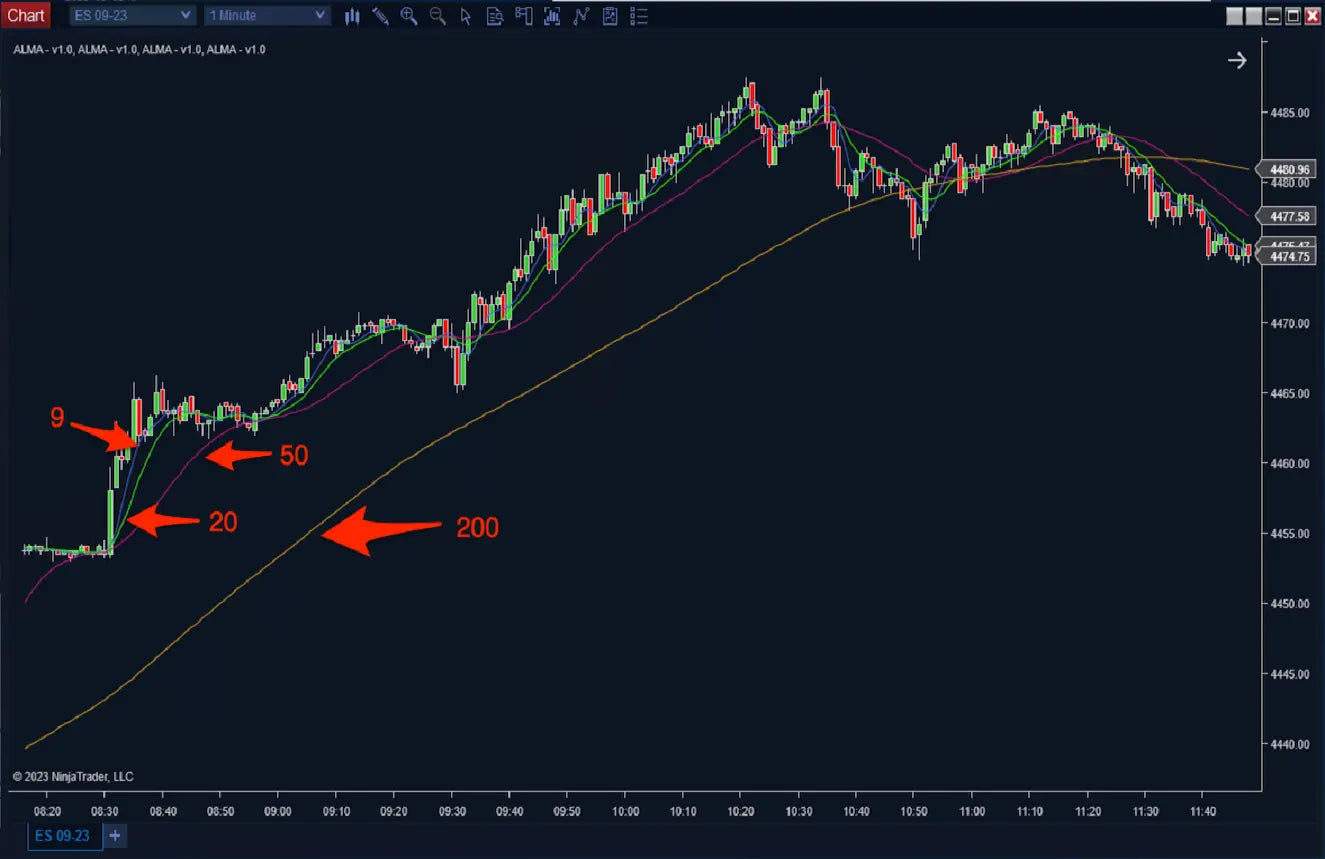This screenshot has width=1325, height=859.
Task: Open Chart Trader panel icon
Action: click(x=523, y=16)
